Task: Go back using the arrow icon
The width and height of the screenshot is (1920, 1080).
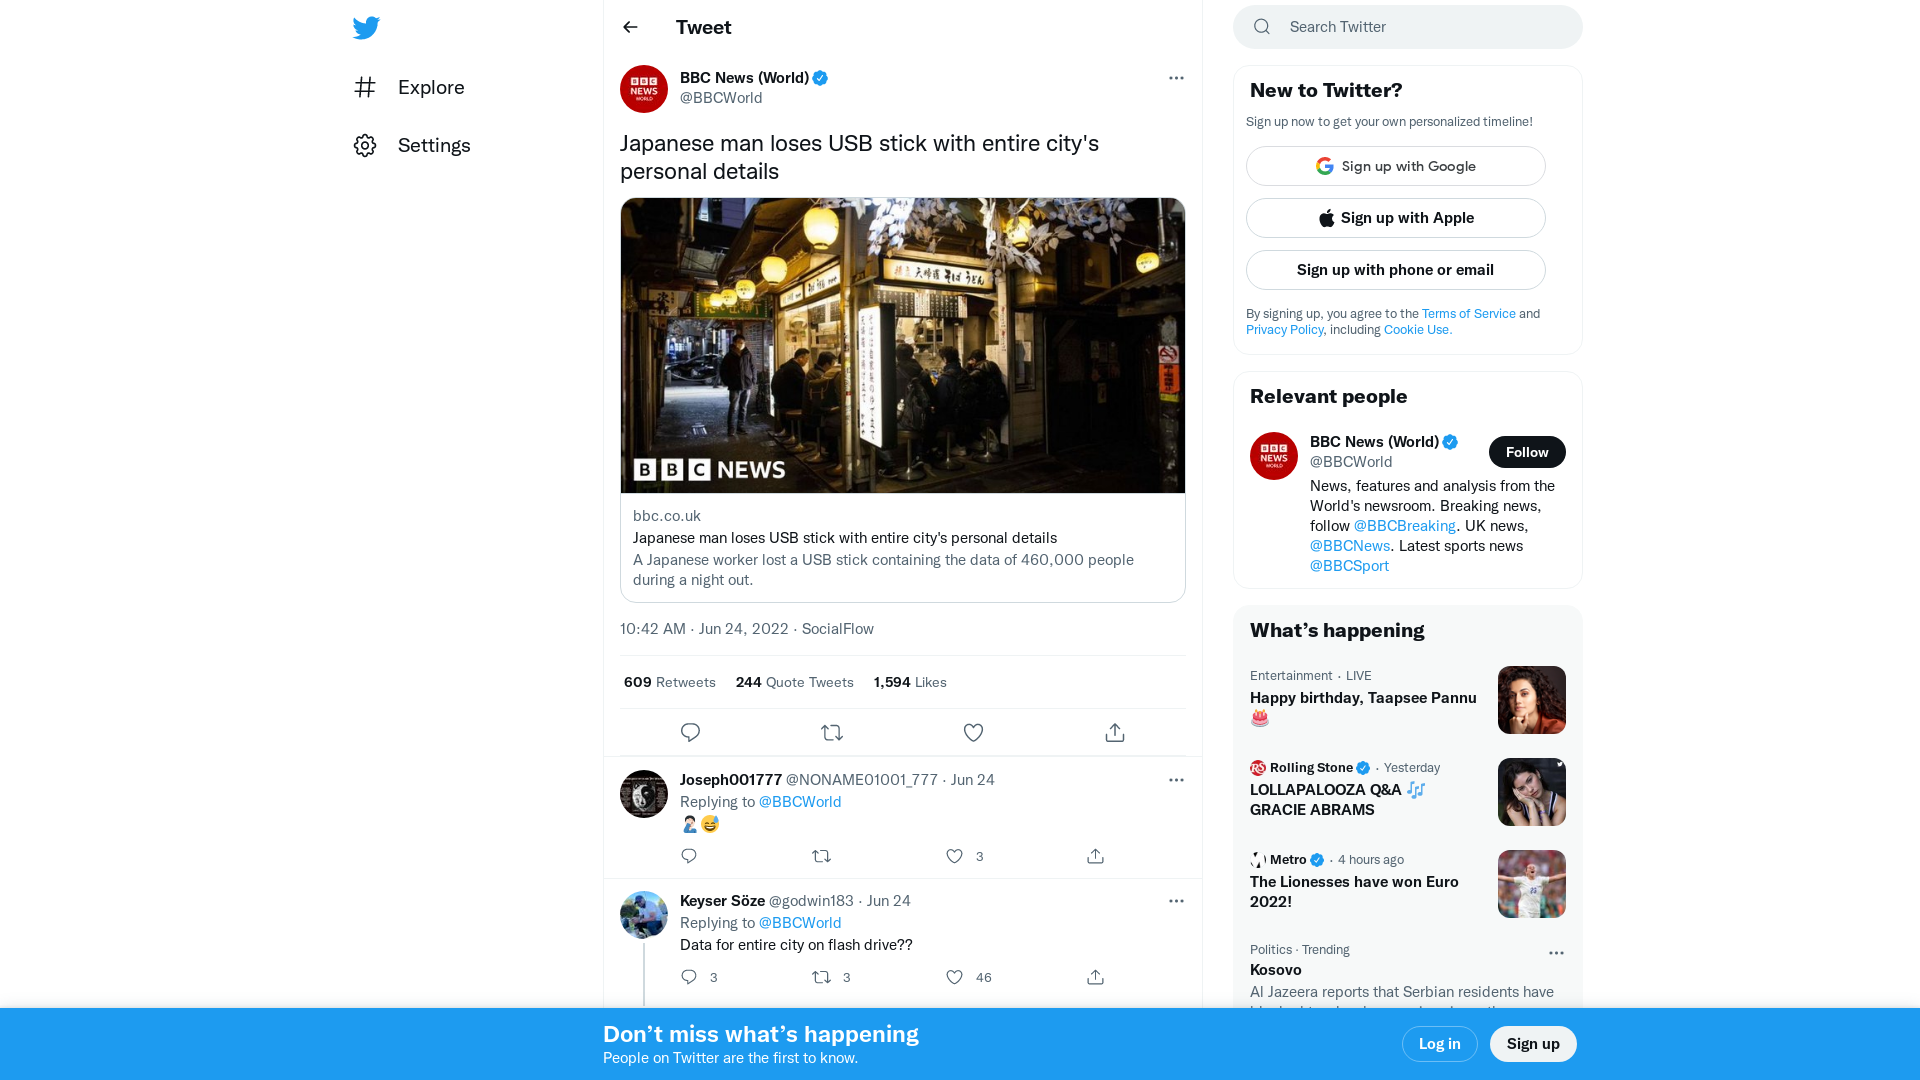Action: 630,27
